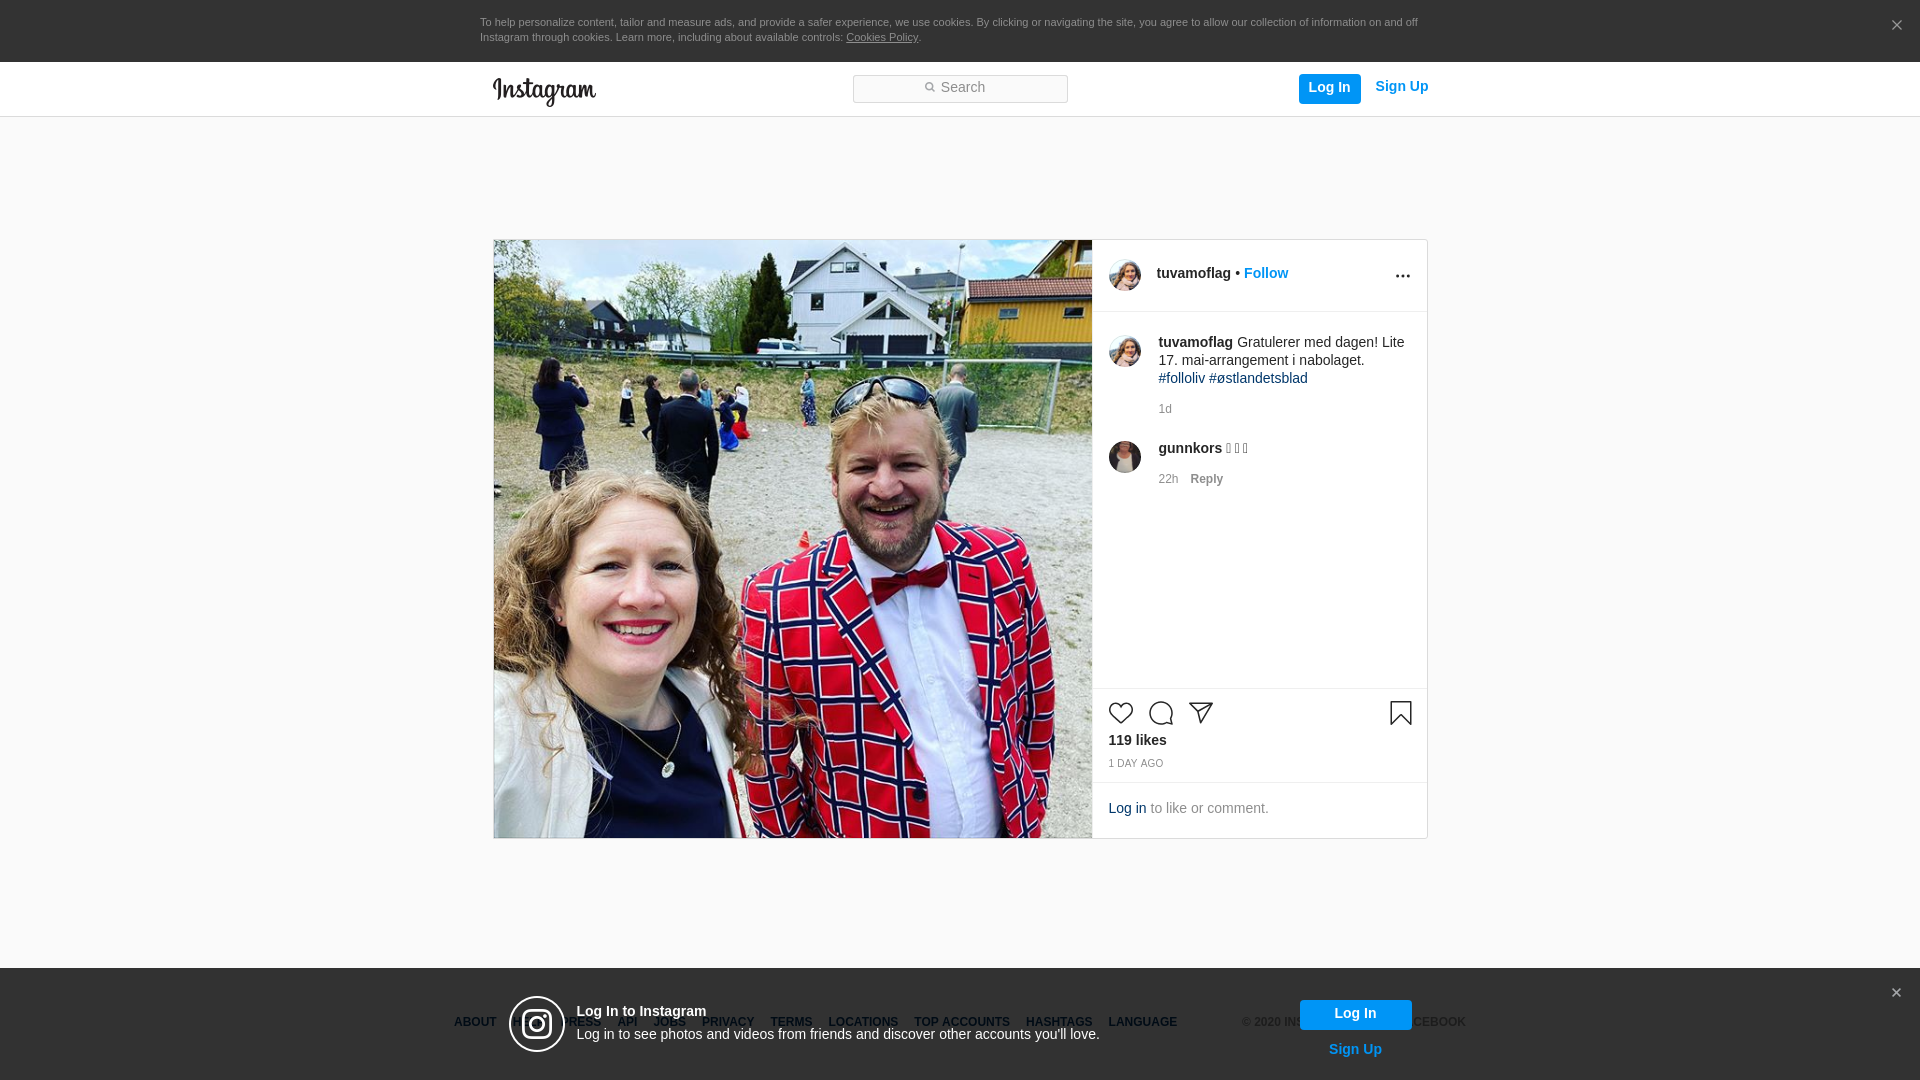The height and width of the screenshot is (1080, 1920).
Task: Reply to gunnkors' comment
Action: point(1206,479)
